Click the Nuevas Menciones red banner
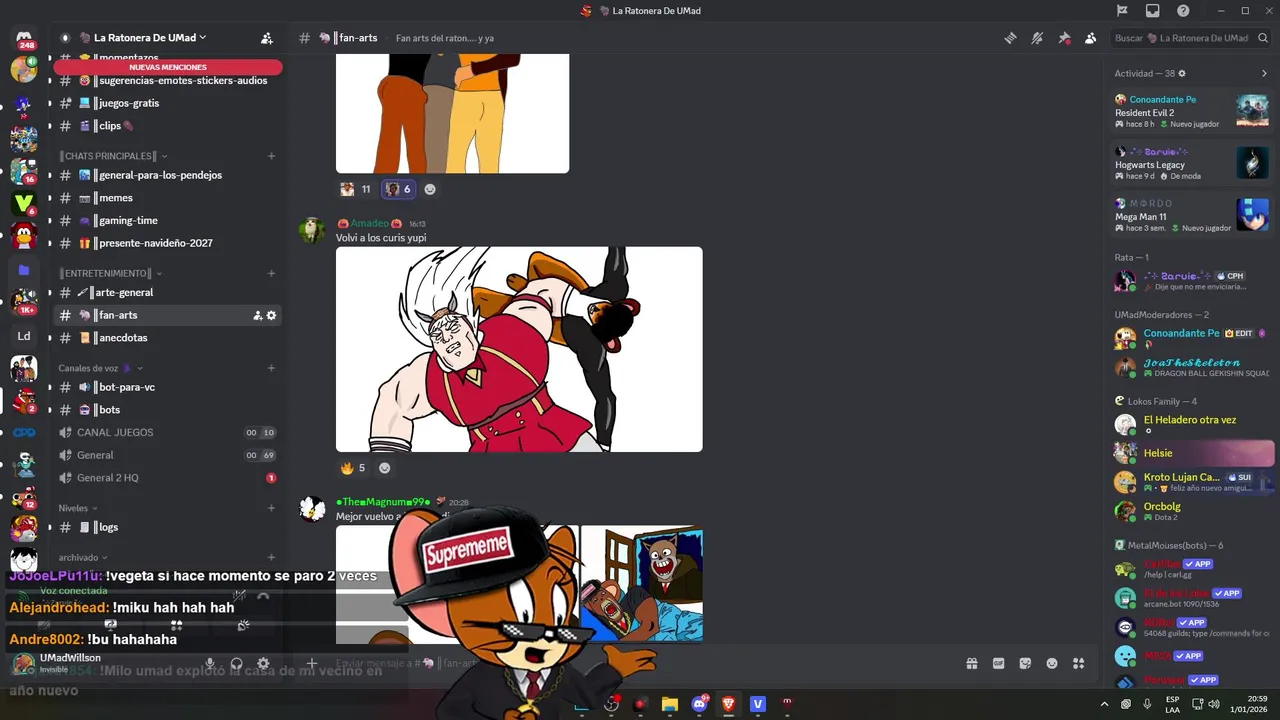Screen dimensions: 1280x720 tap(168, 67)
